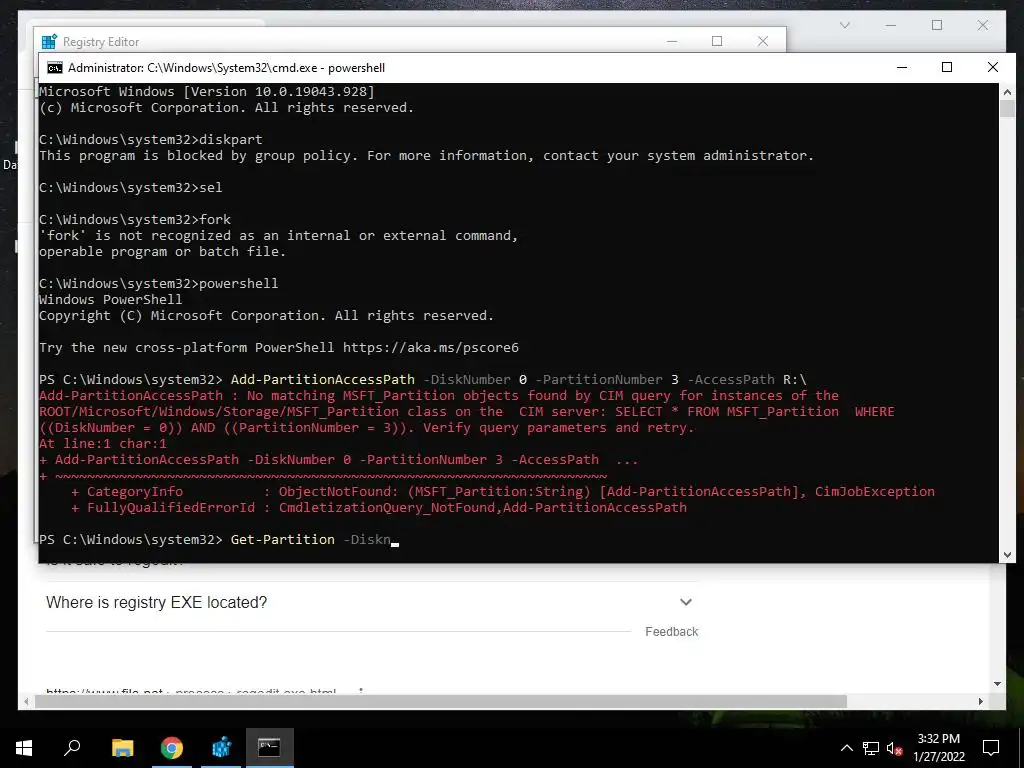
Task: Select Command Prompt taskbar icon
Action: (x=270, y=748)
